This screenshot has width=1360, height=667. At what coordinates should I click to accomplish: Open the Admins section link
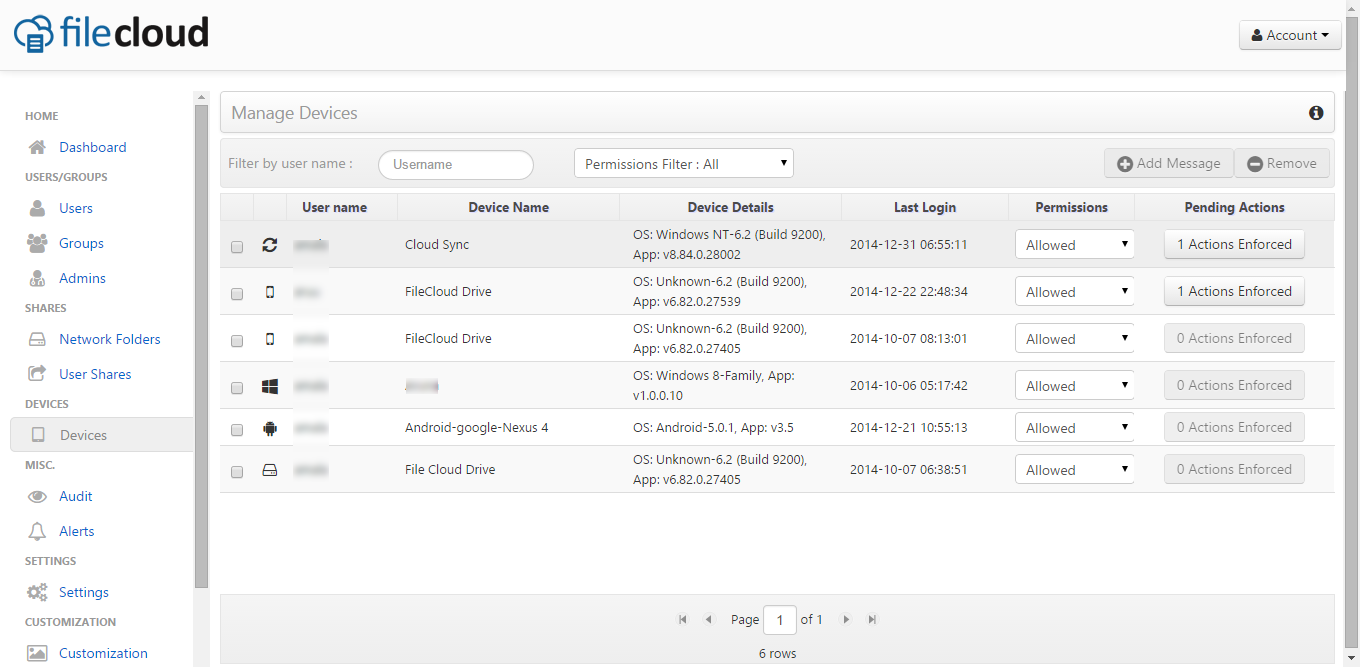click(x=82, y=278)
